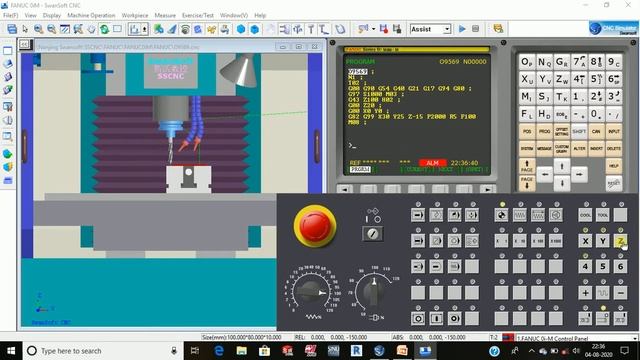Click the blue save icon in toolbar
Viewport: 640px width, 360px height.
12,29
